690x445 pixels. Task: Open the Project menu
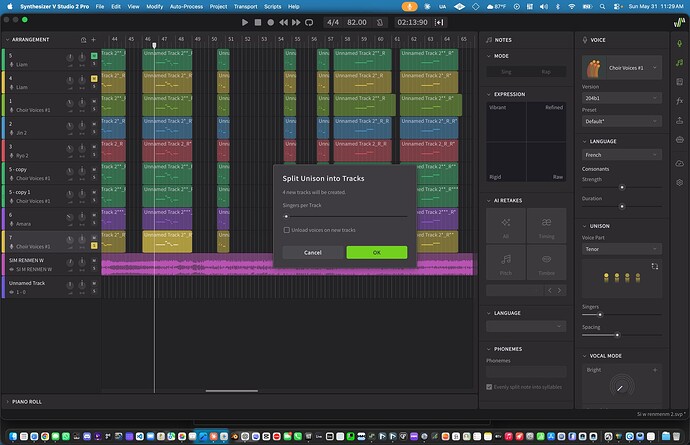pos(218,7)
